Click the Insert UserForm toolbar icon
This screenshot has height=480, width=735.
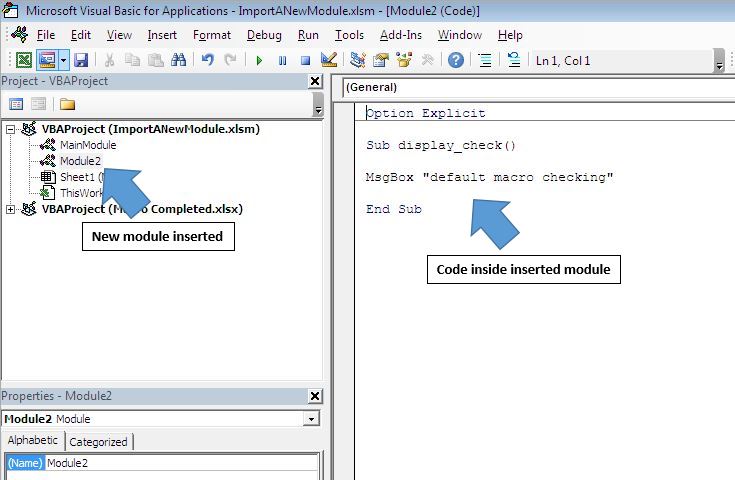point(47,60)
